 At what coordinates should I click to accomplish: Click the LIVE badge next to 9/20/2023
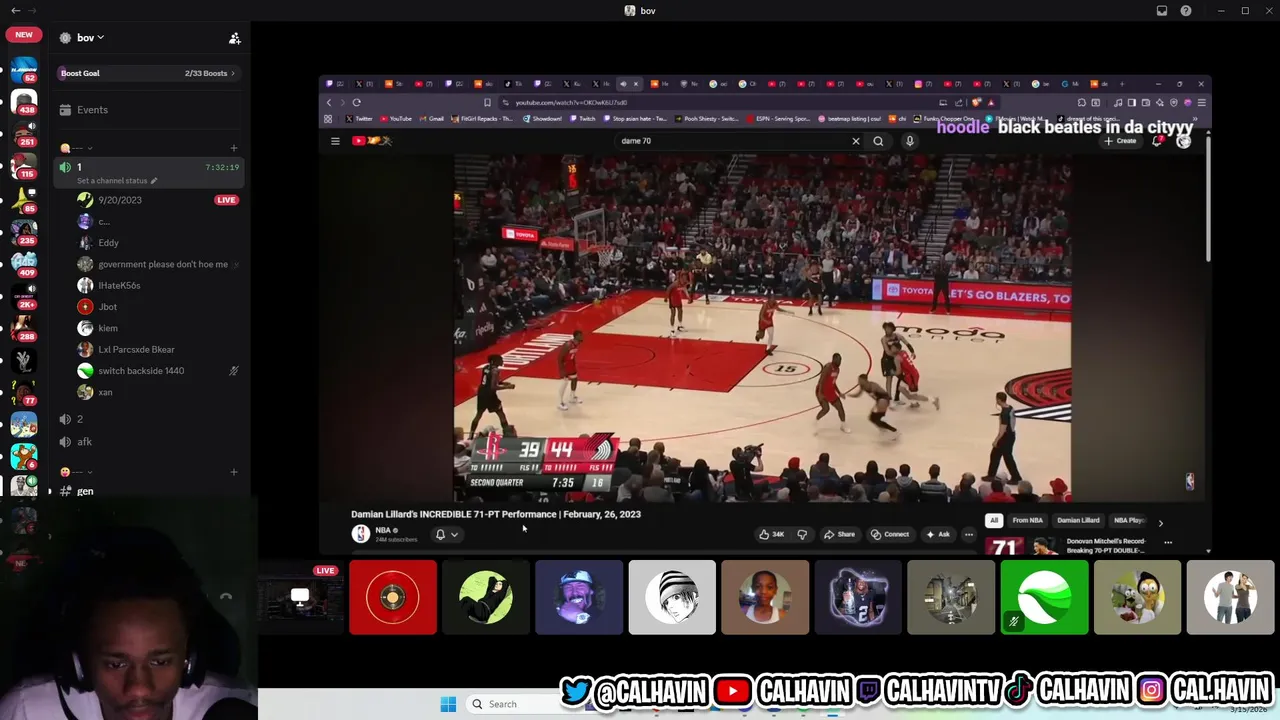pyautogui.click(x=226, y=200)
